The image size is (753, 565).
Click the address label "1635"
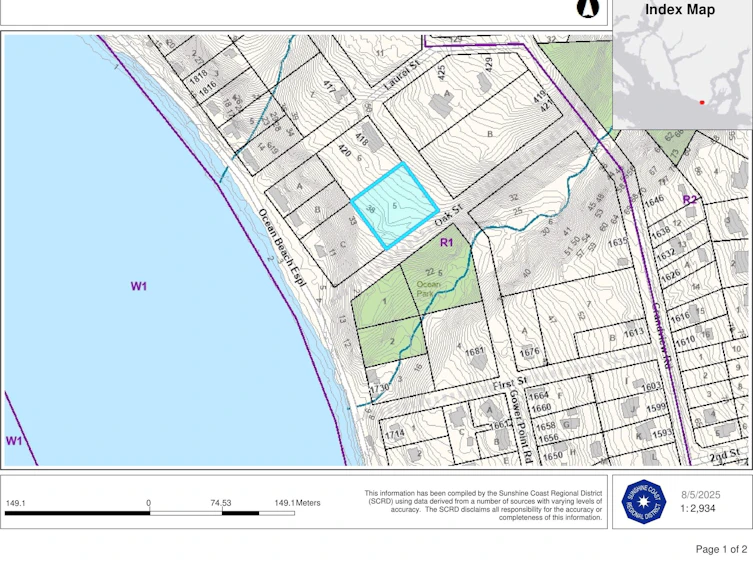617,241
